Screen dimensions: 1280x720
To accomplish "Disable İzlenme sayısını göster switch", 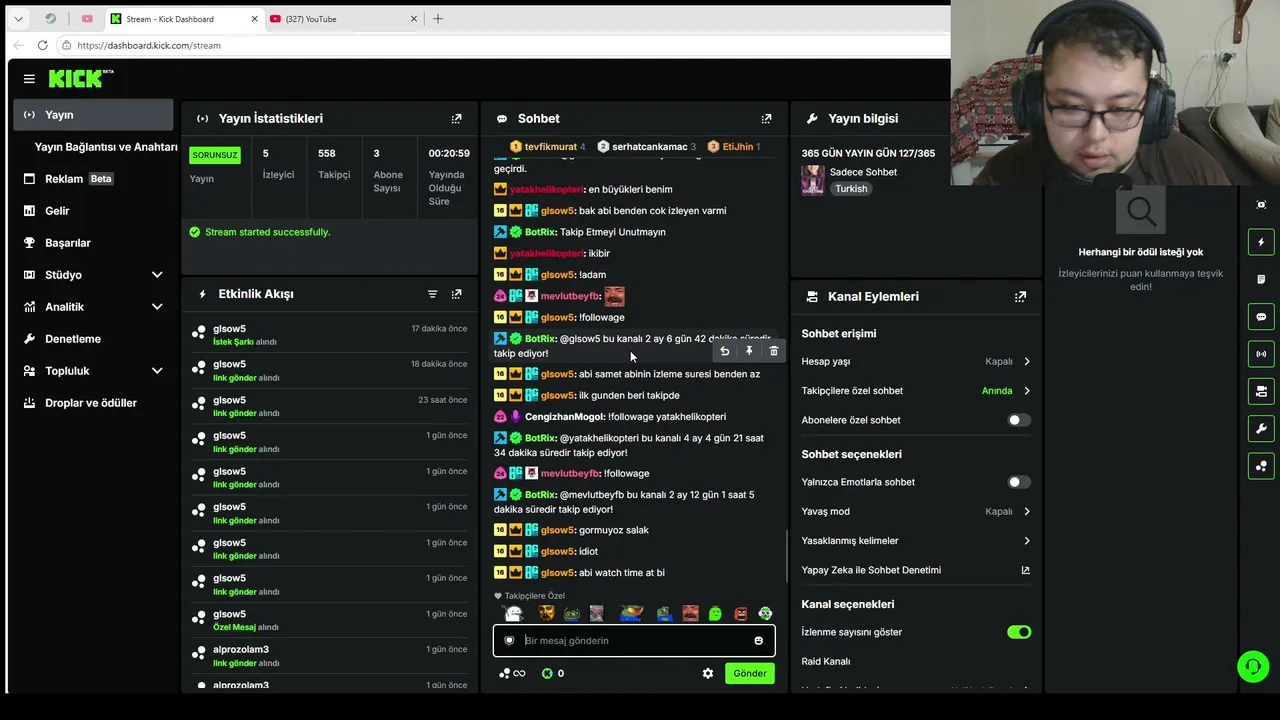I will [x=1018, y=632].
